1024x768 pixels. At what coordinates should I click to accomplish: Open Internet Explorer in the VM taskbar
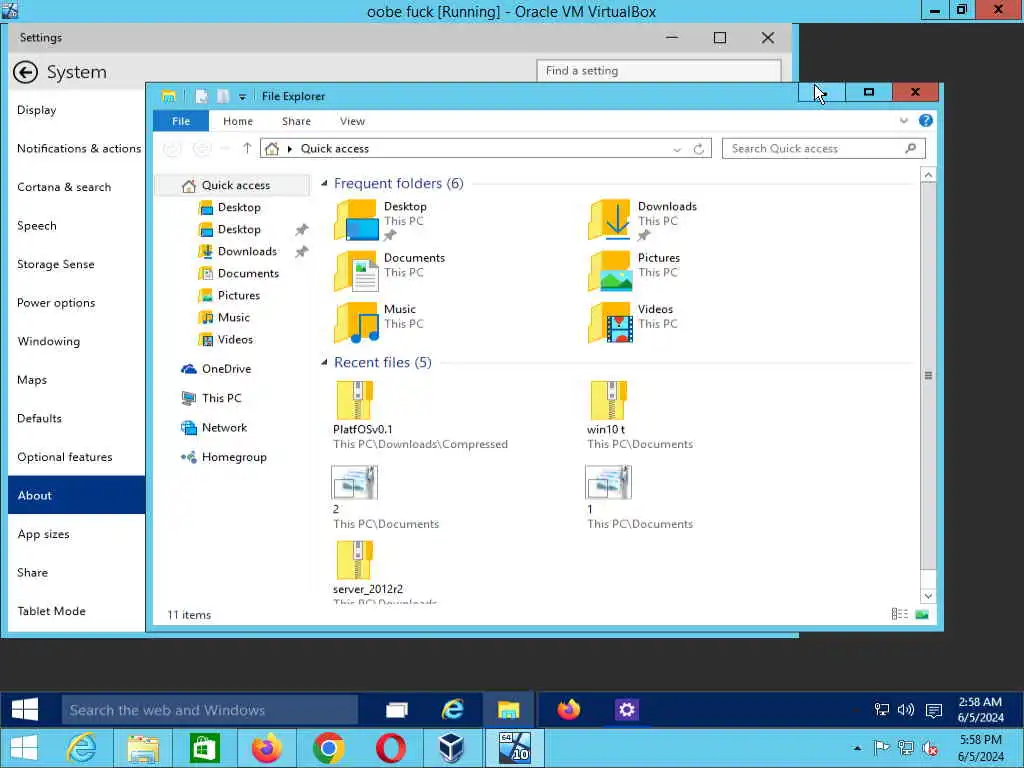click(x=452, y=709)
